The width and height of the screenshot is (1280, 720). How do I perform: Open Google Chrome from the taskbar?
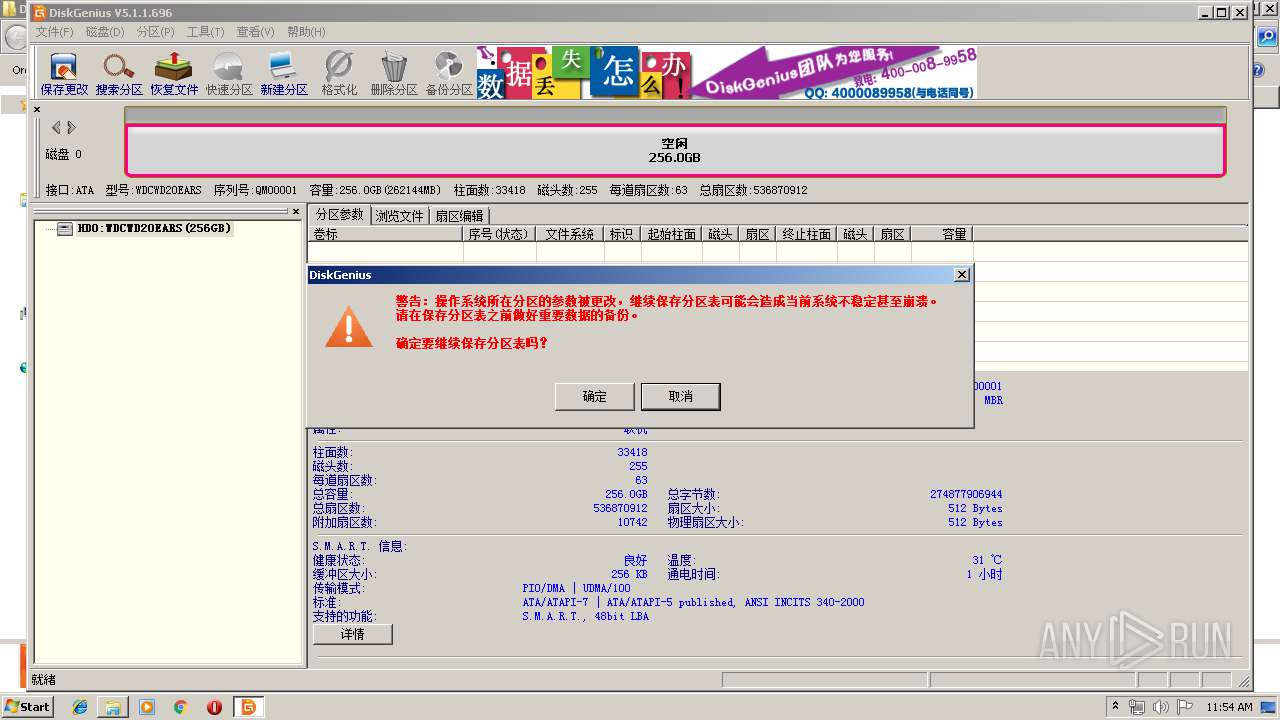click(181, 707)
